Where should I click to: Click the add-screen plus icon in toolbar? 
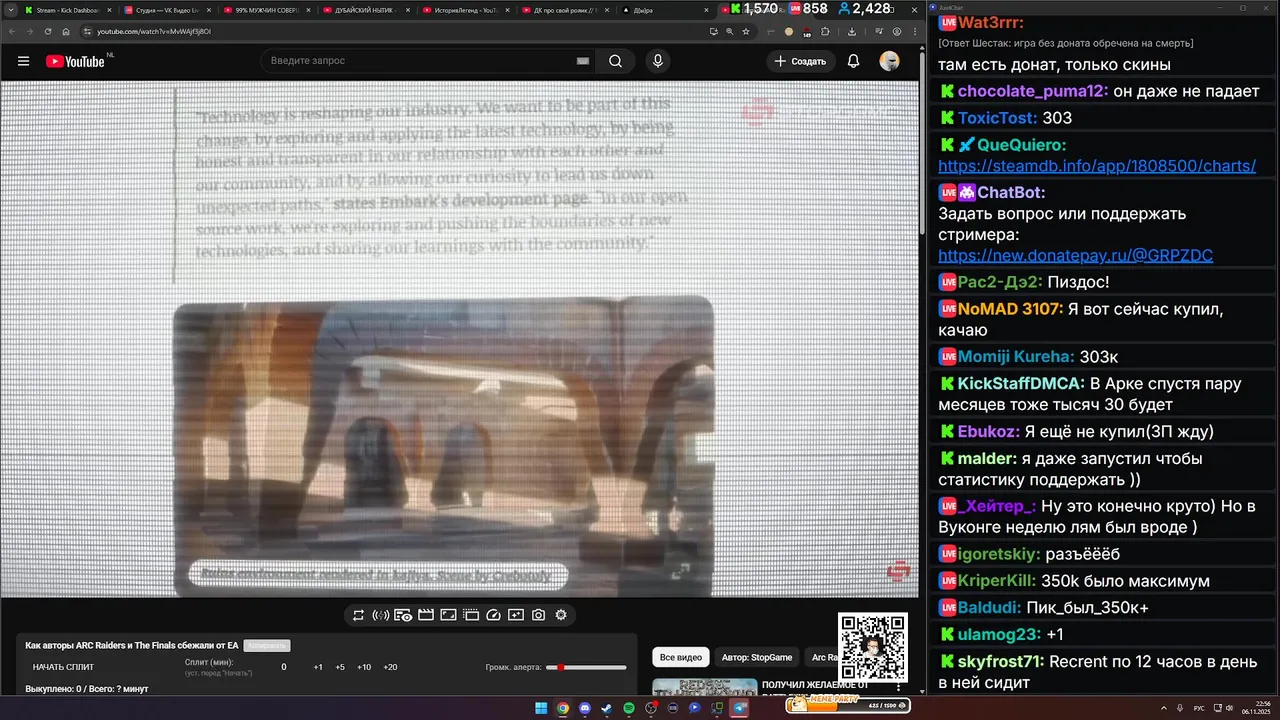(516, 615)
